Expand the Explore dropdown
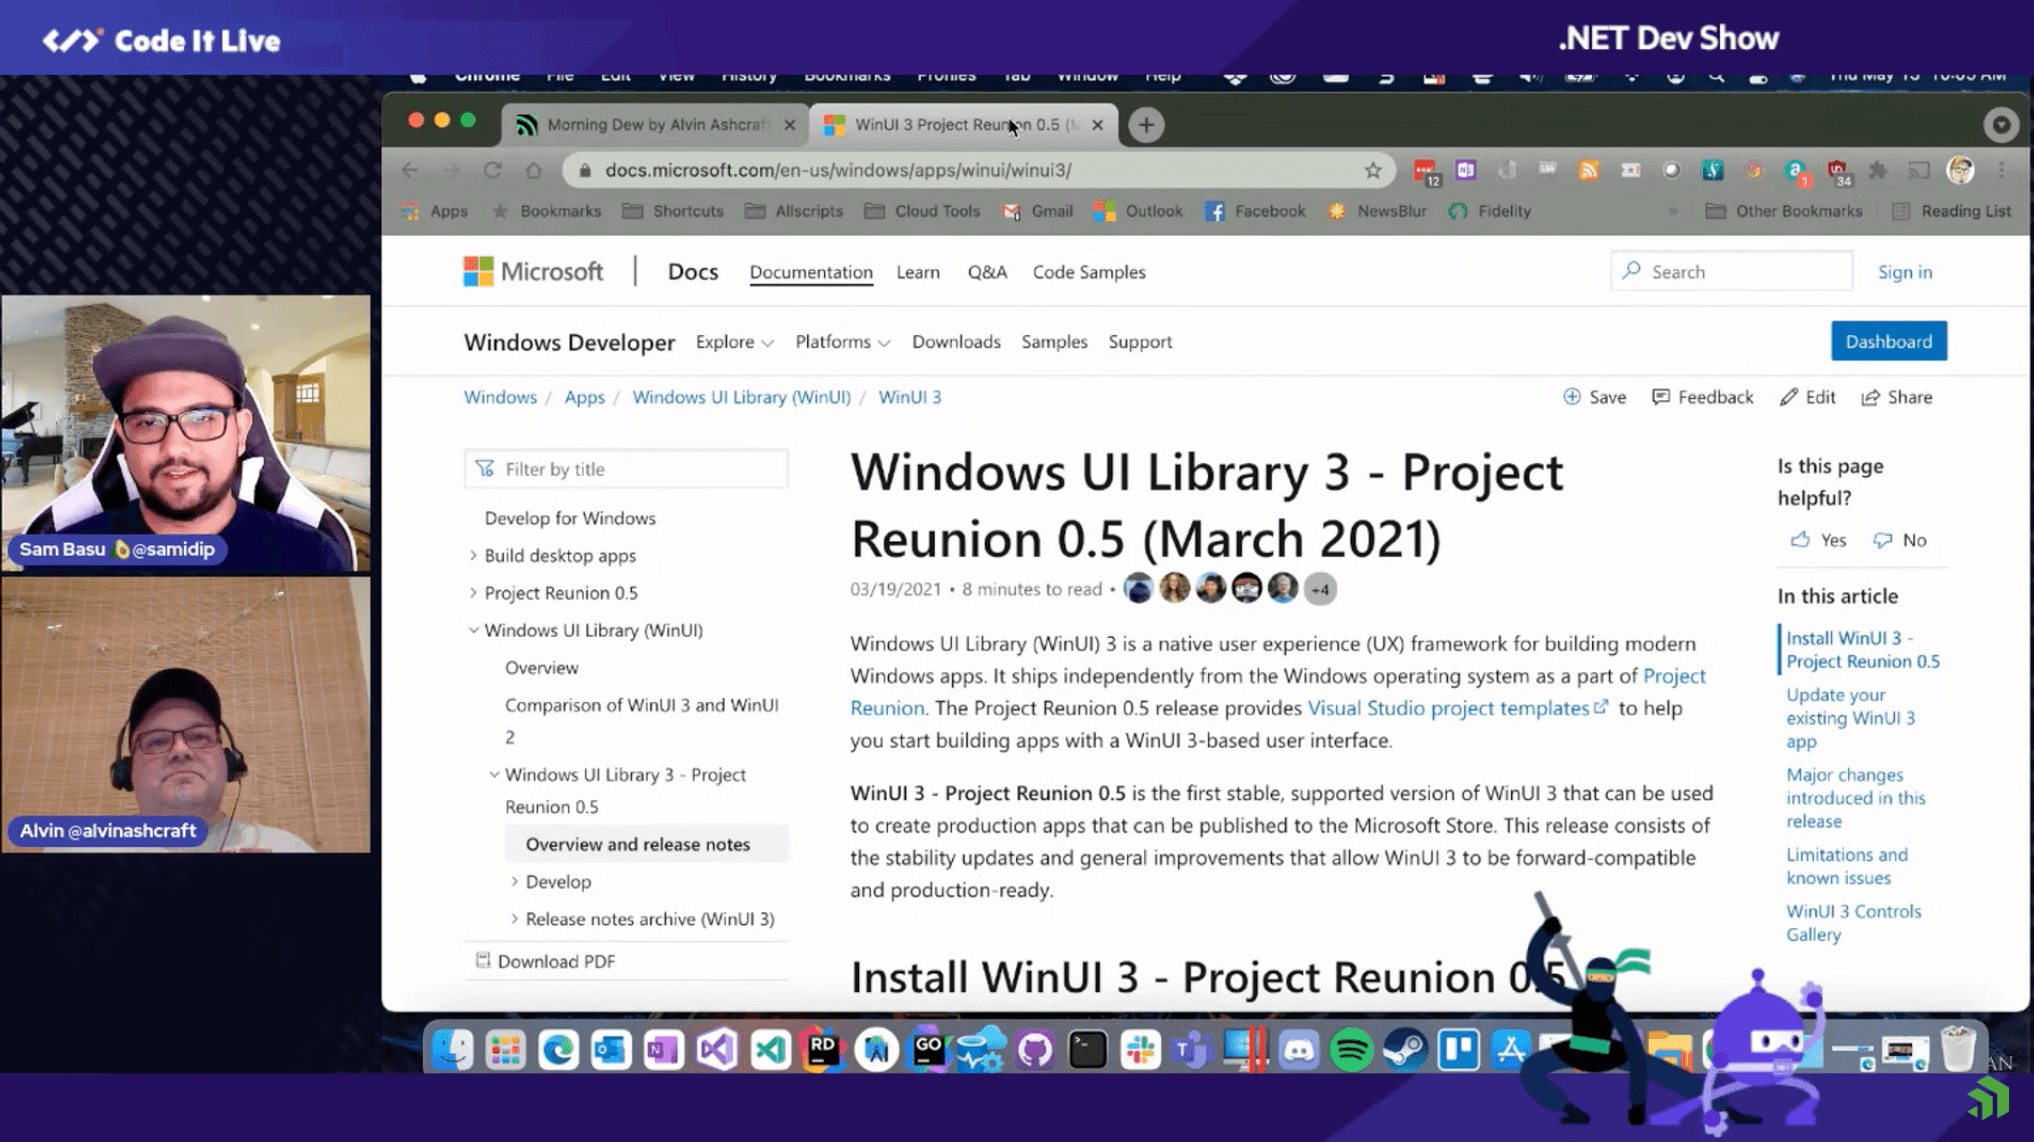 point(735,342)
